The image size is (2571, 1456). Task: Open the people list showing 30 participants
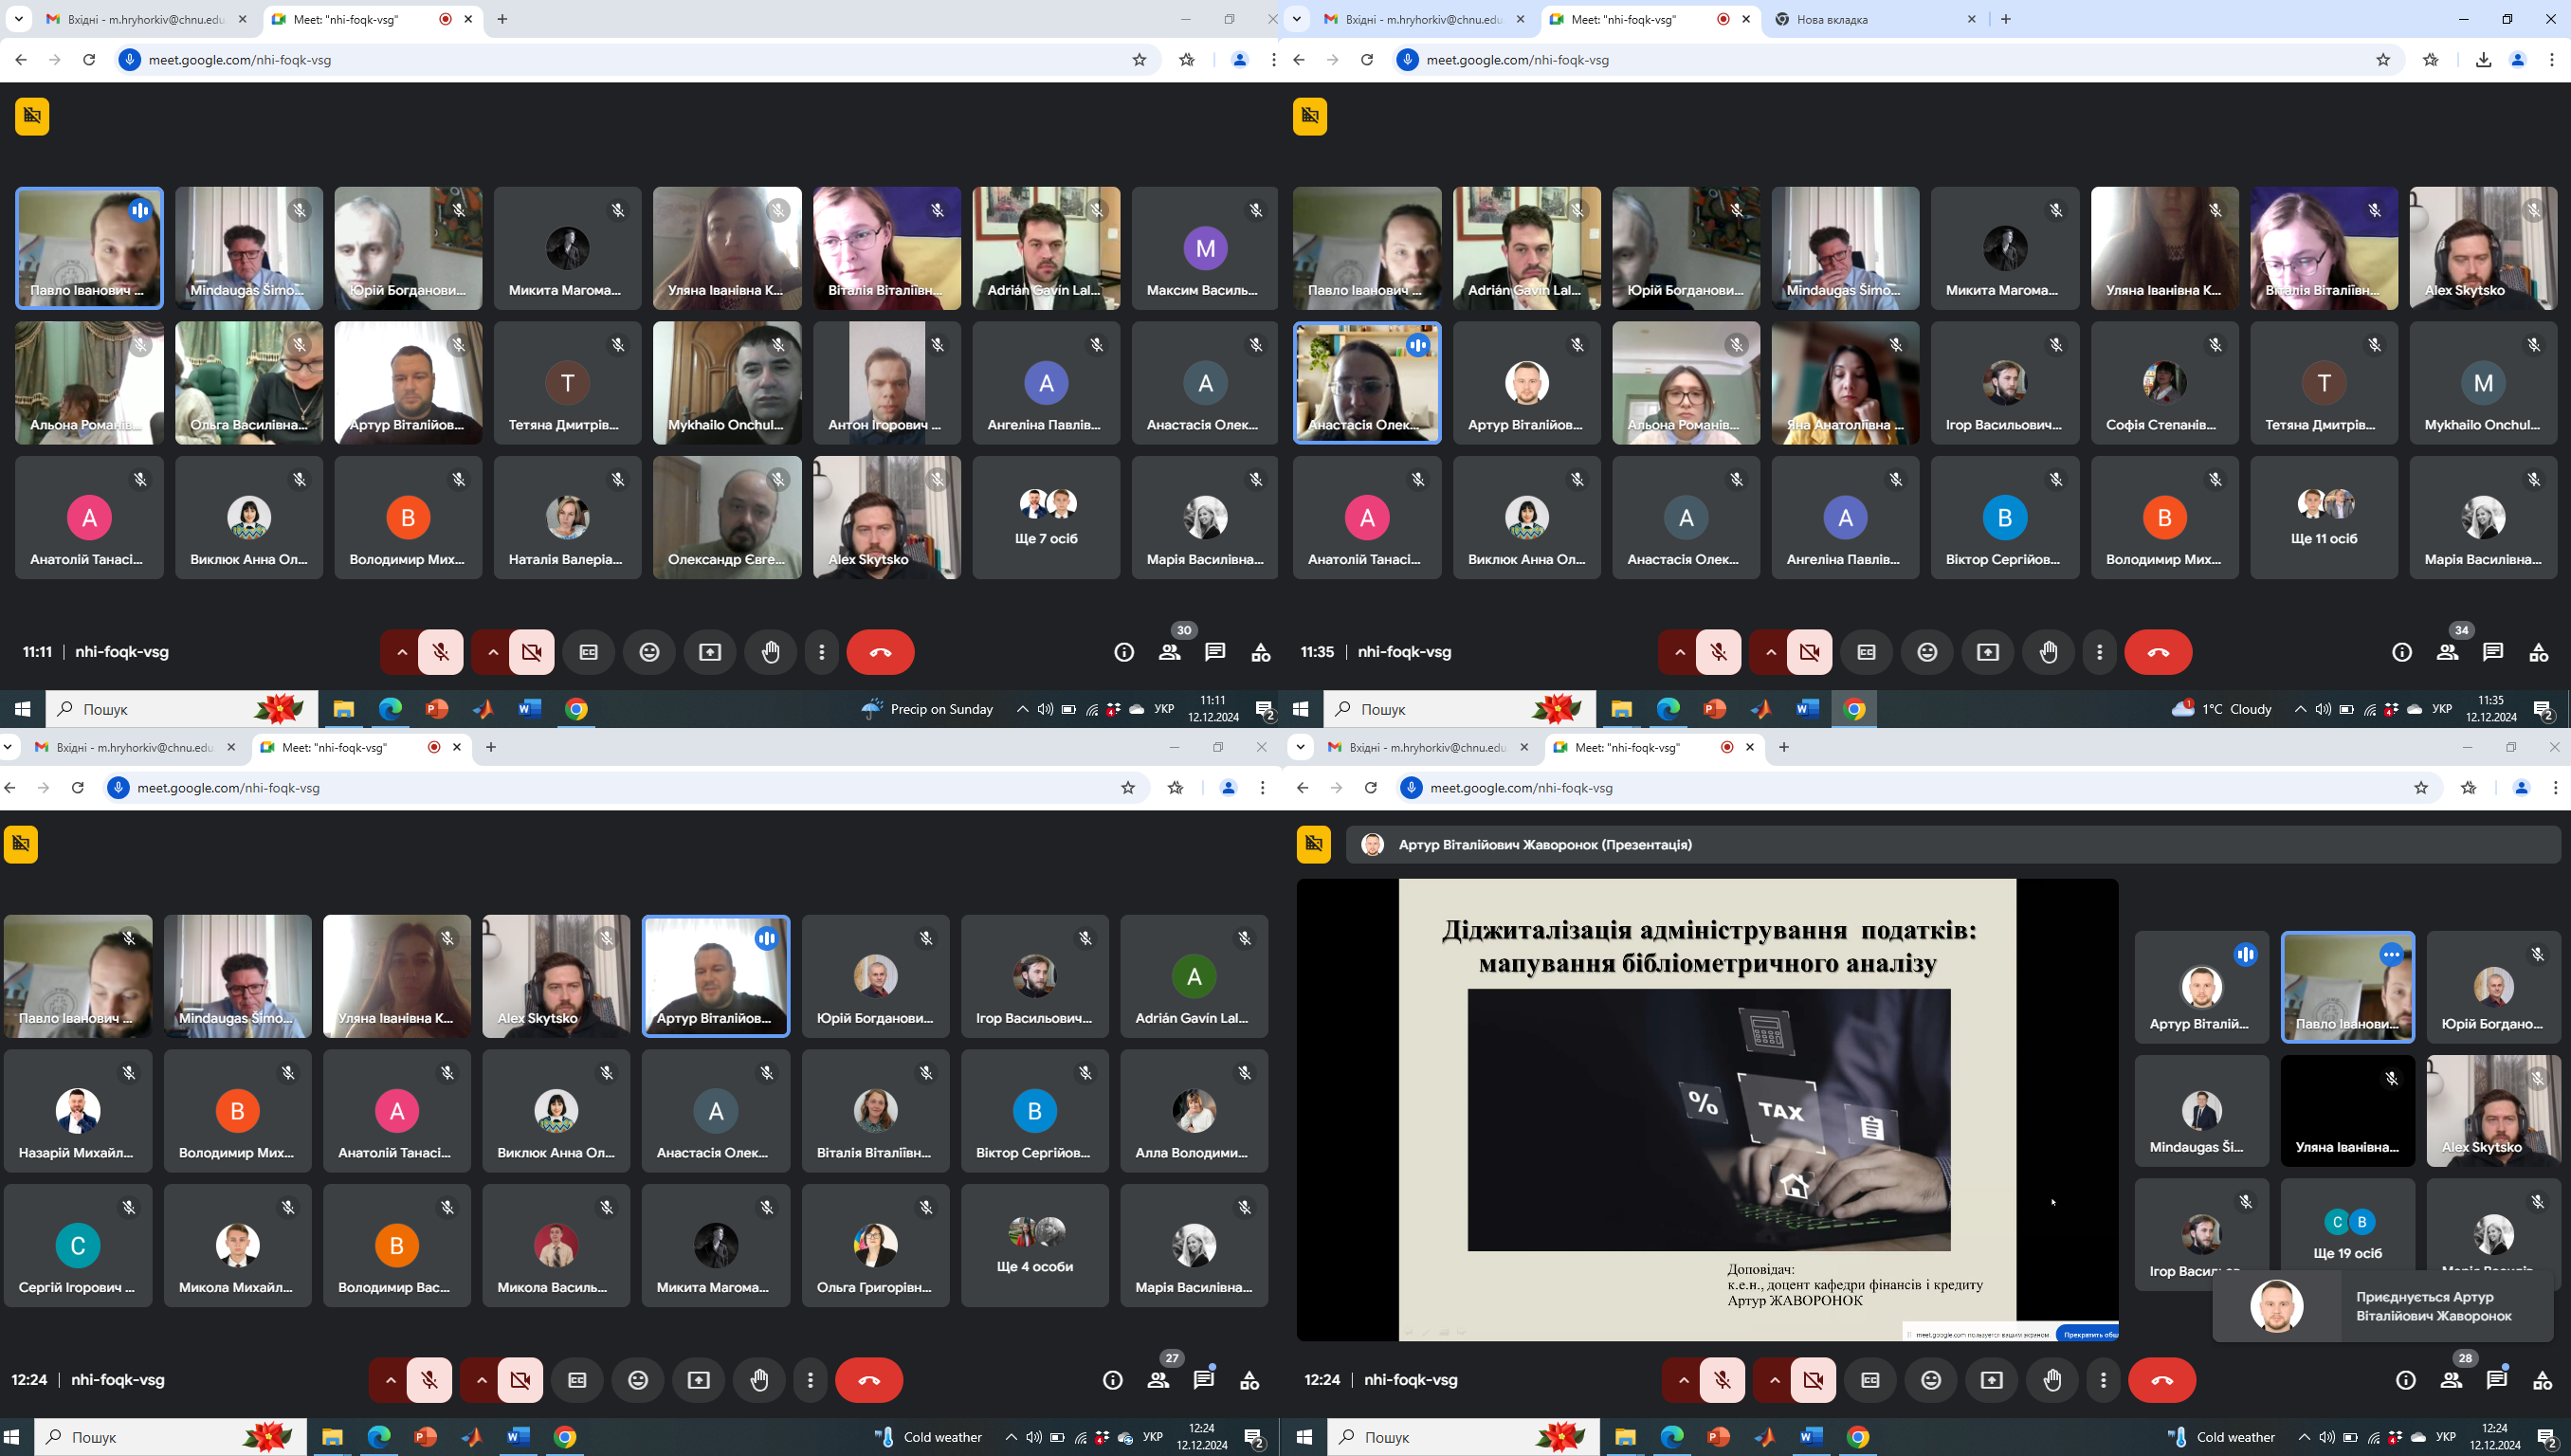click(x=1170, y=652)
